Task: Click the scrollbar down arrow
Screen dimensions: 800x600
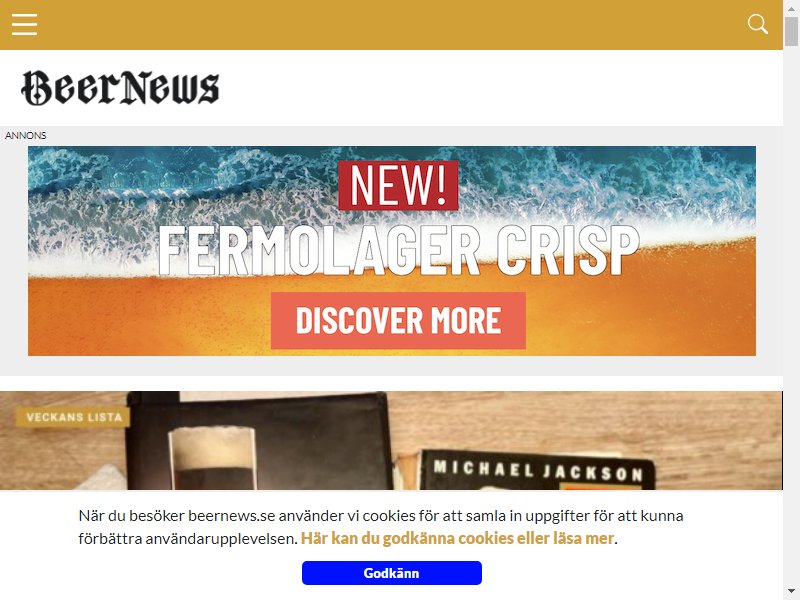Action: click(x=791, y=593)
